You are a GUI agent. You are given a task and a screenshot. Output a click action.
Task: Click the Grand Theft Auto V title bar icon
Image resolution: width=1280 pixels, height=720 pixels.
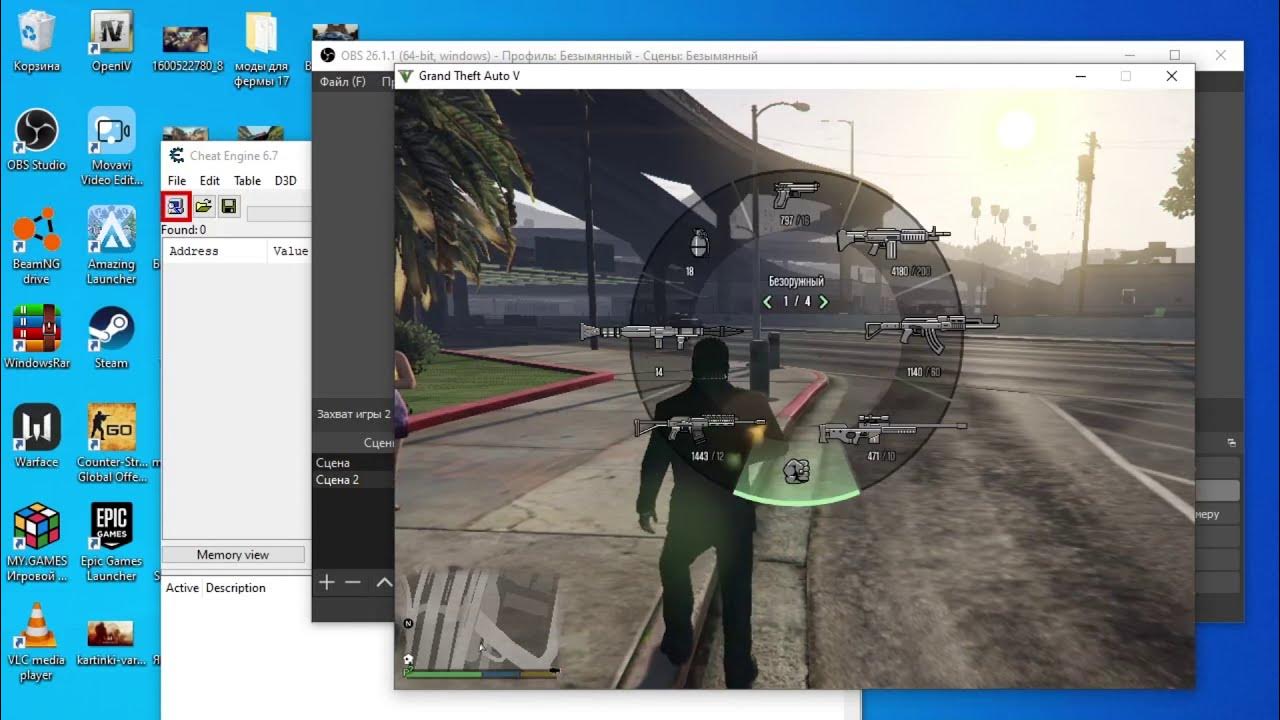[406, 76]
